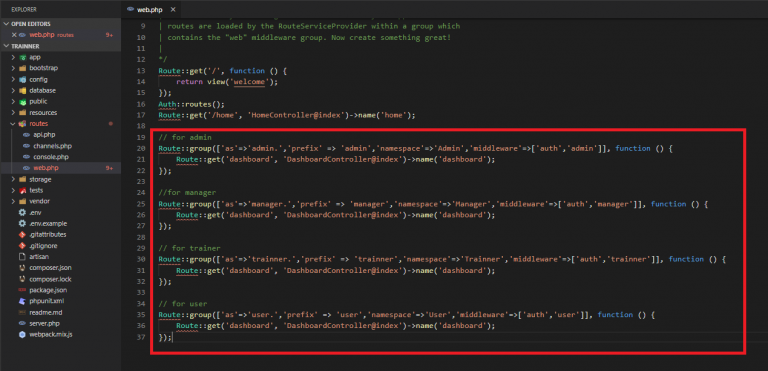
Task: Click the app folder icon
Action: point(22,57)
